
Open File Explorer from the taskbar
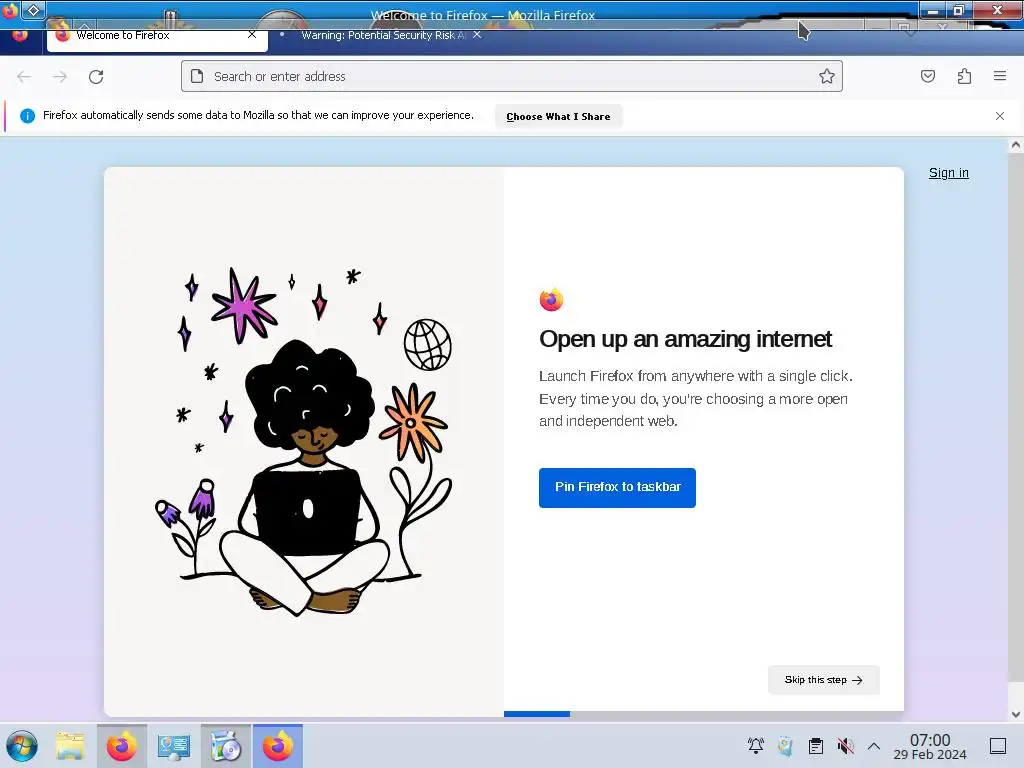(x=70, y=746)
